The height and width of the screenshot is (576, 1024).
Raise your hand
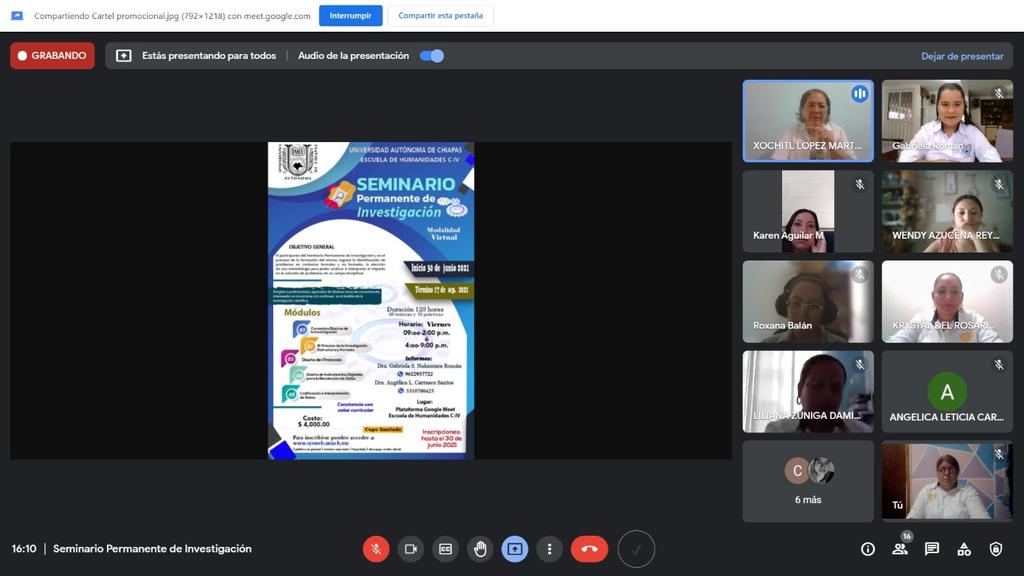480,549
